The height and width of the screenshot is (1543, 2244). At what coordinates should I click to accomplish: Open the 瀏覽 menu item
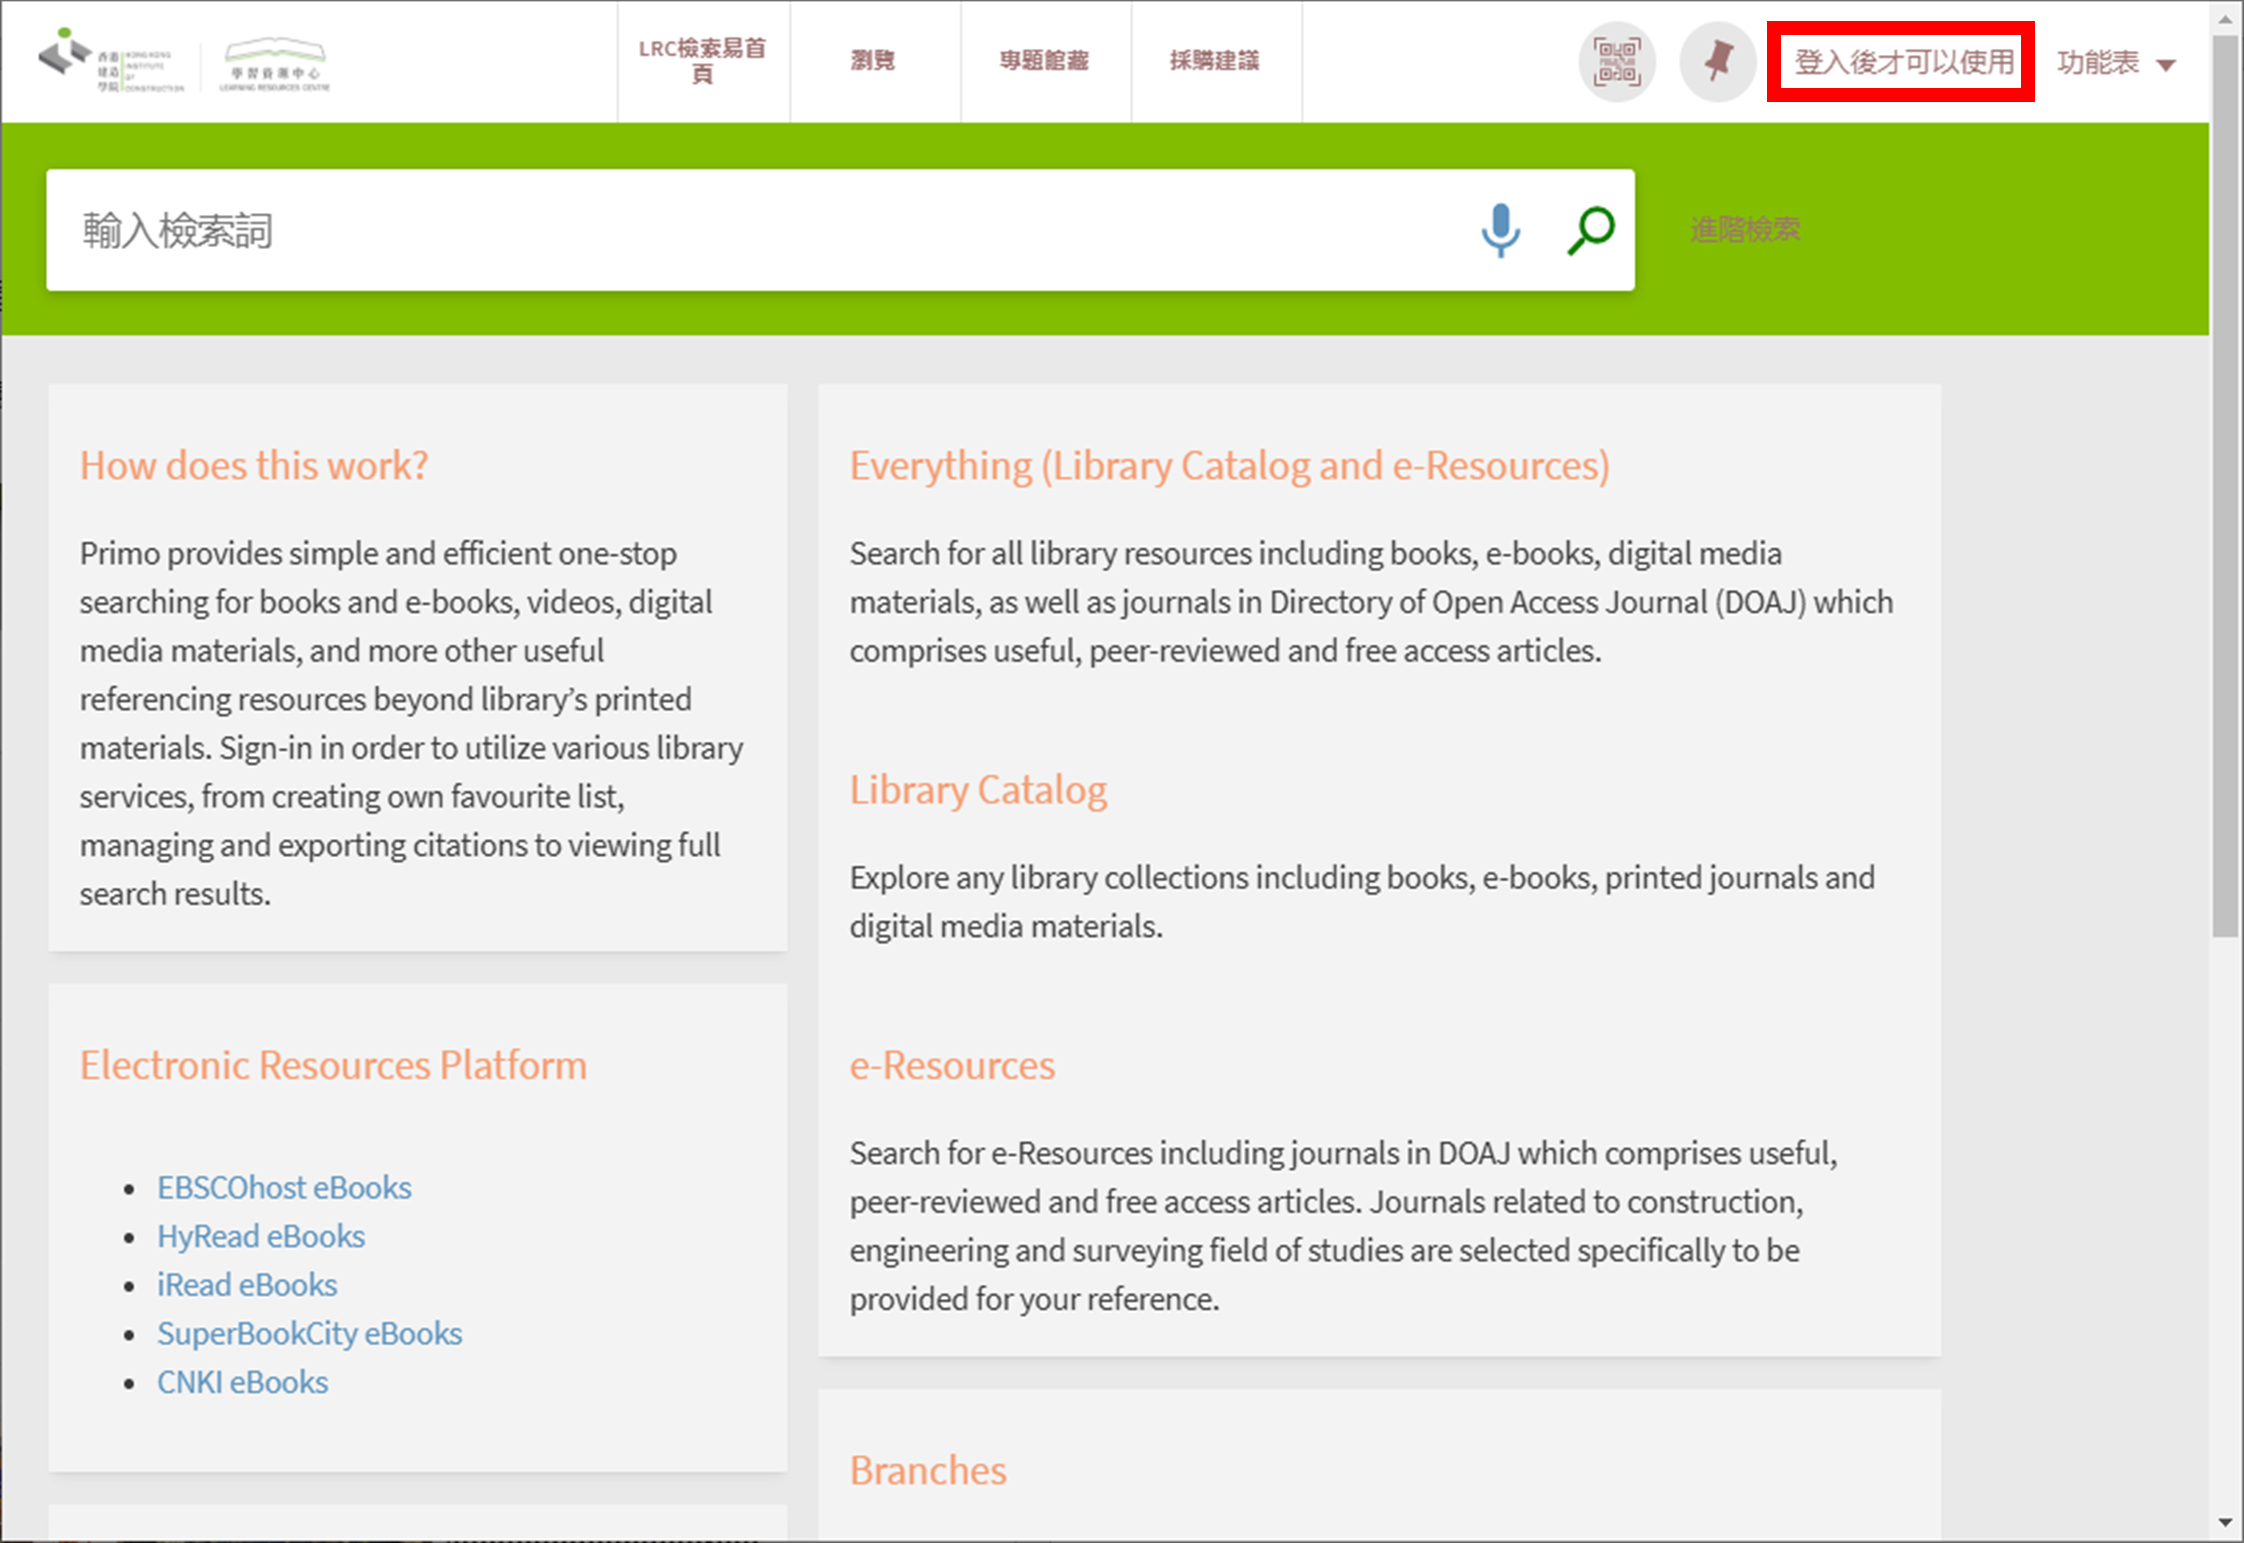873,61
